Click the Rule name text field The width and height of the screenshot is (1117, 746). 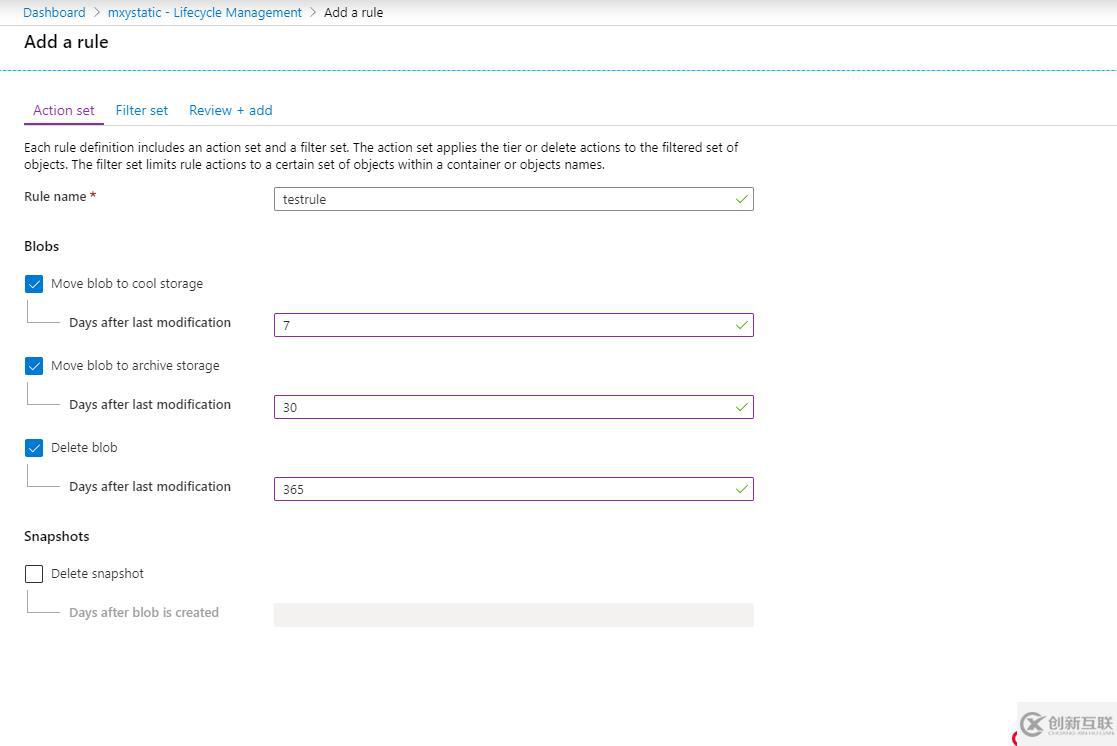pos(500,199)
